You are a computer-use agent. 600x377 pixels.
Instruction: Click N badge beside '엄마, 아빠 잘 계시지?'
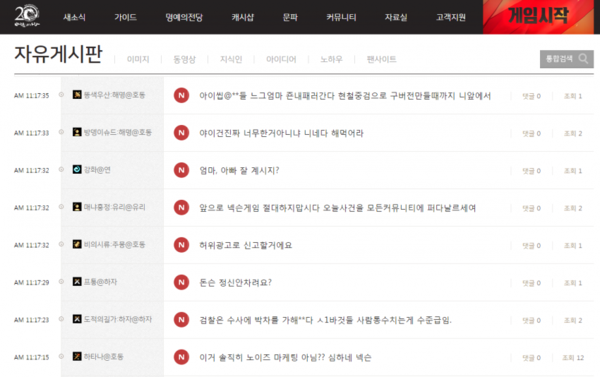[x=181, y=170]
